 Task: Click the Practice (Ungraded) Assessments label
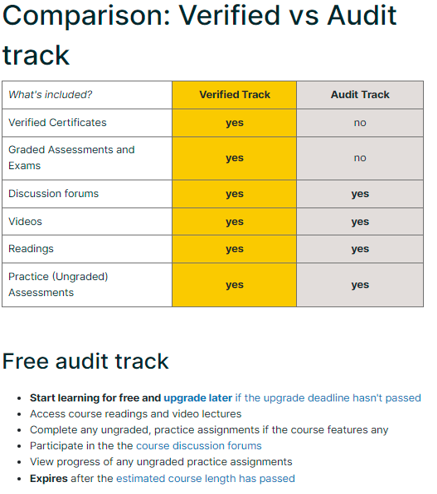click(x=58, y=284)
